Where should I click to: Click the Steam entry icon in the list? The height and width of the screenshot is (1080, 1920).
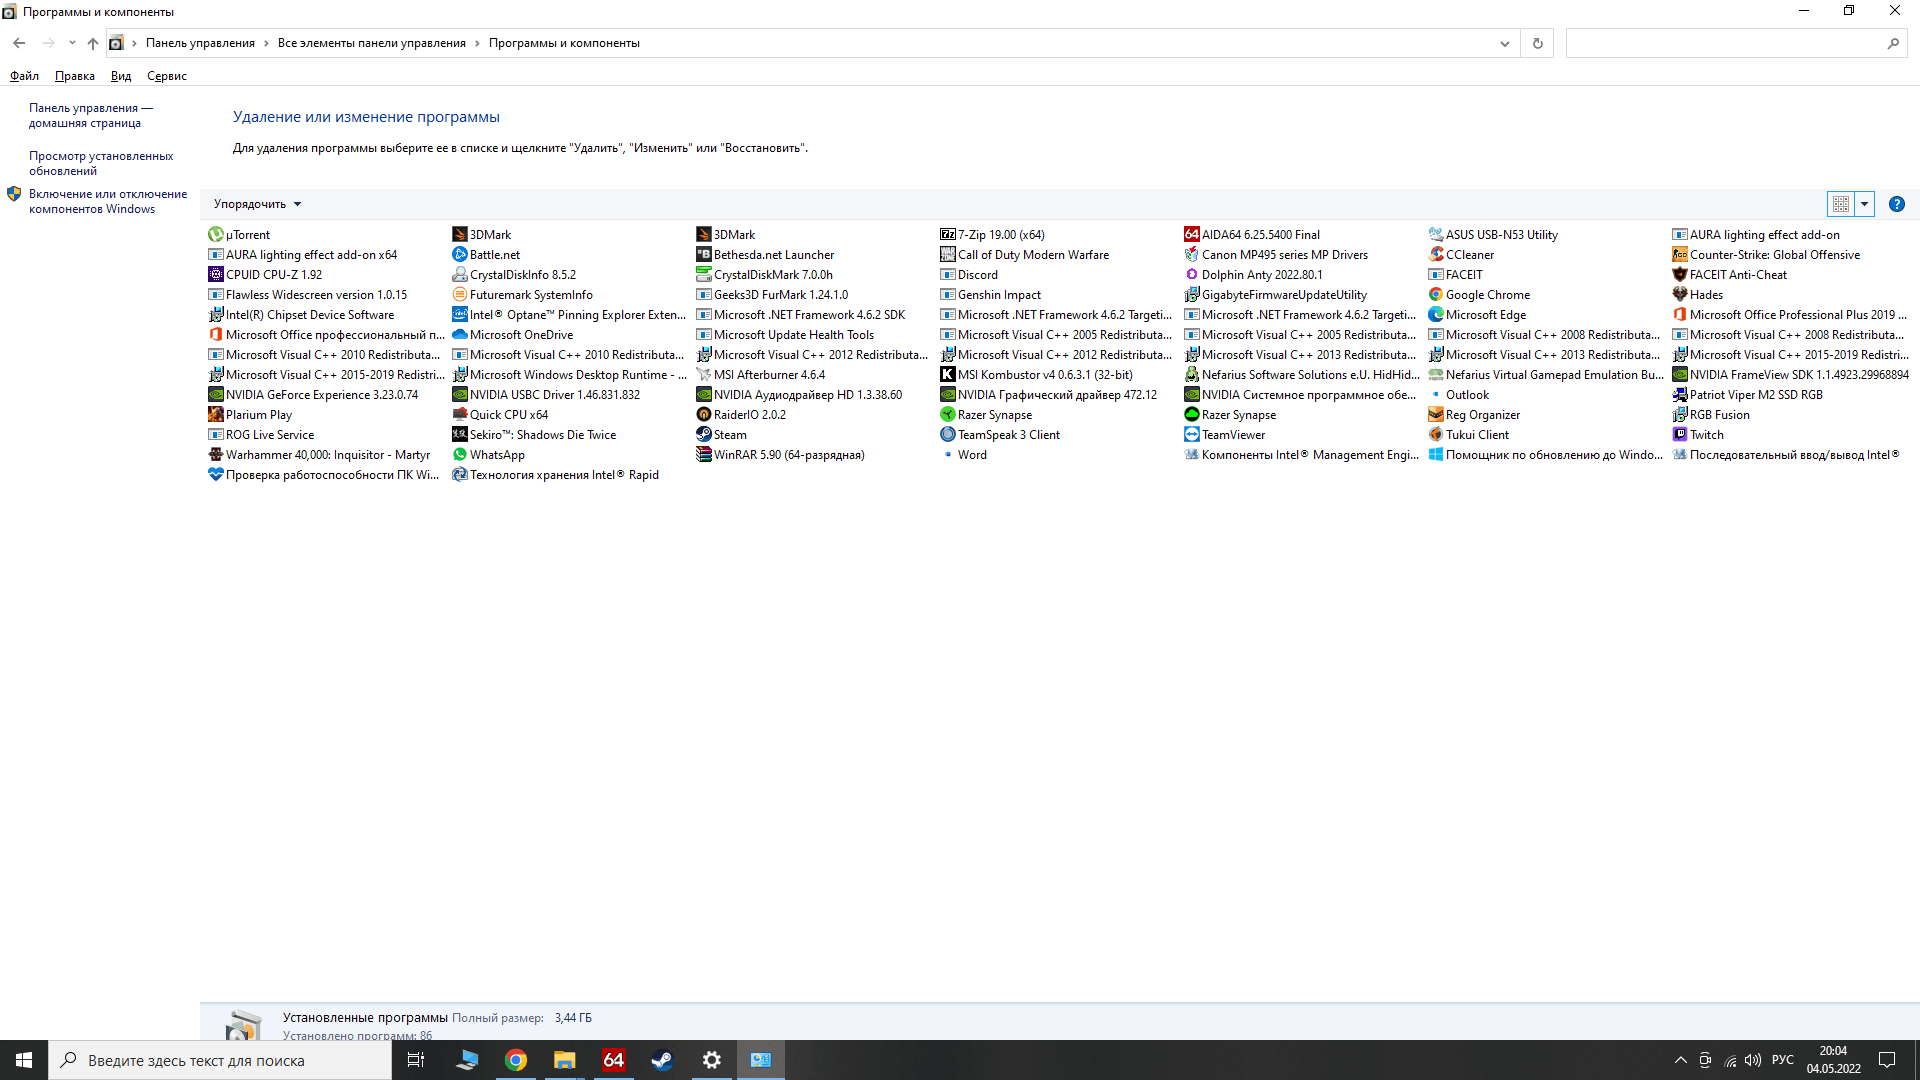(x=703, y=434)
